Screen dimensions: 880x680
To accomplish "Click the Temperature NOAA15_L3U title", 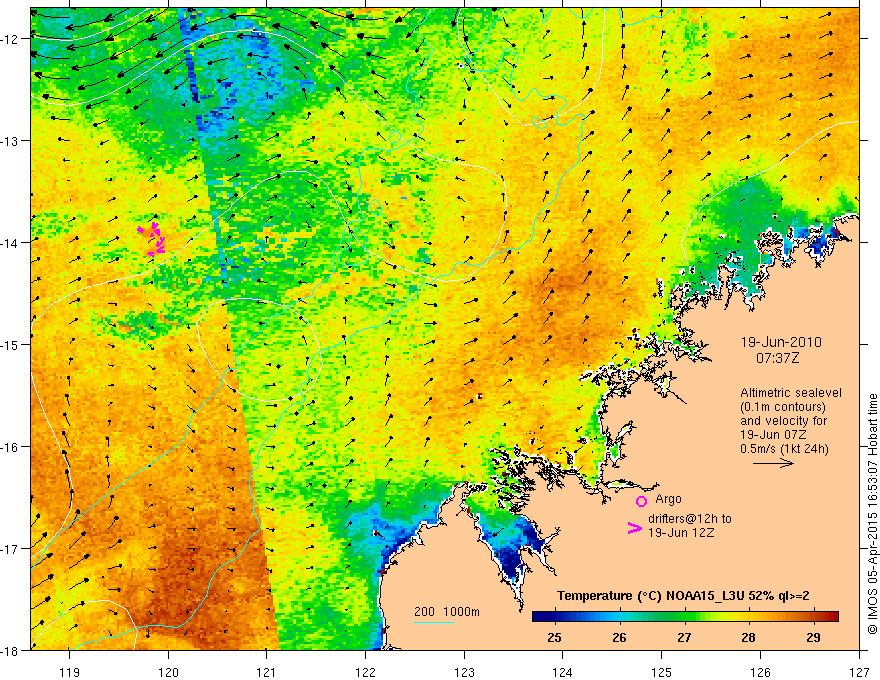I will pyautogui.click(x=682, y=596).
